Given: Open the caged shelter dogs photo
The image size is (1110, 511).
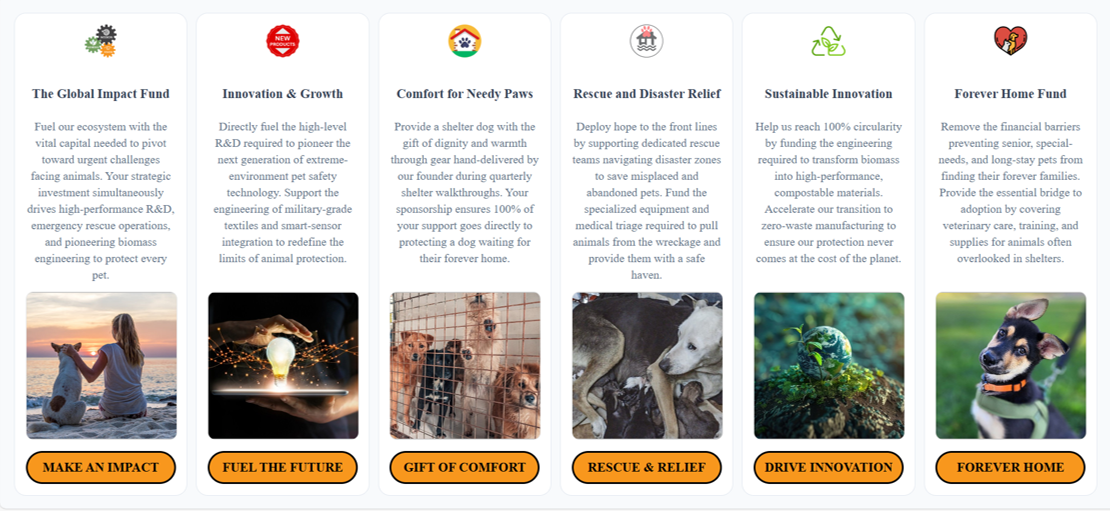Looking at the screenshot, I should tap(465, 365).
